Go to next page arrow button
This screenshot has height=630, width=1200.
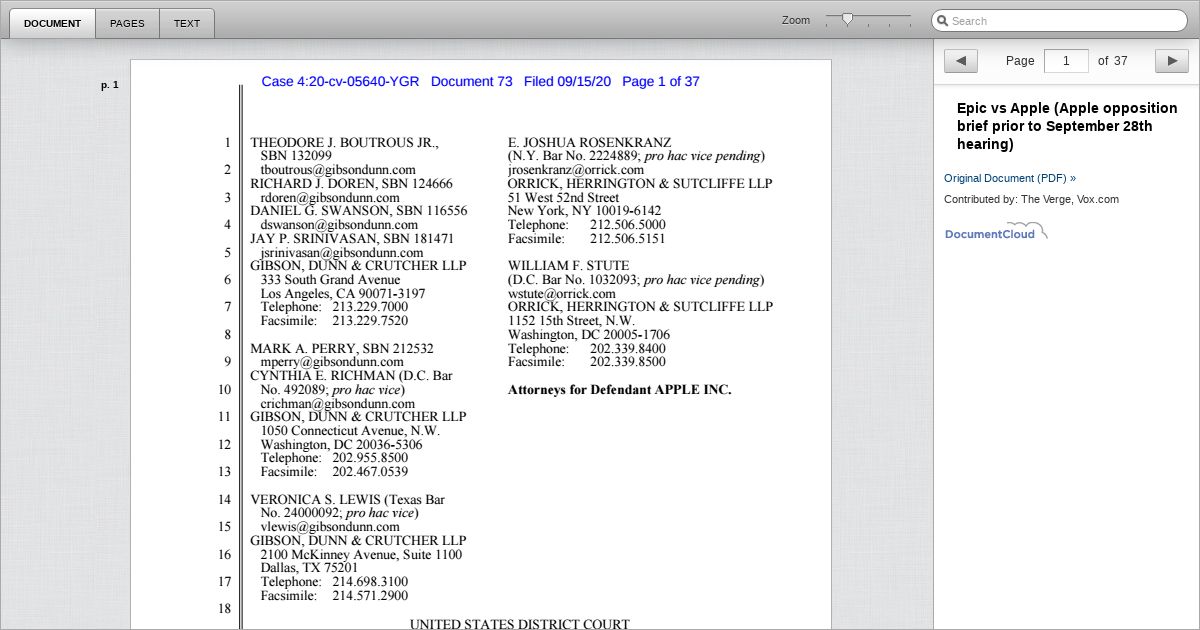click(x=1172, y=61)
